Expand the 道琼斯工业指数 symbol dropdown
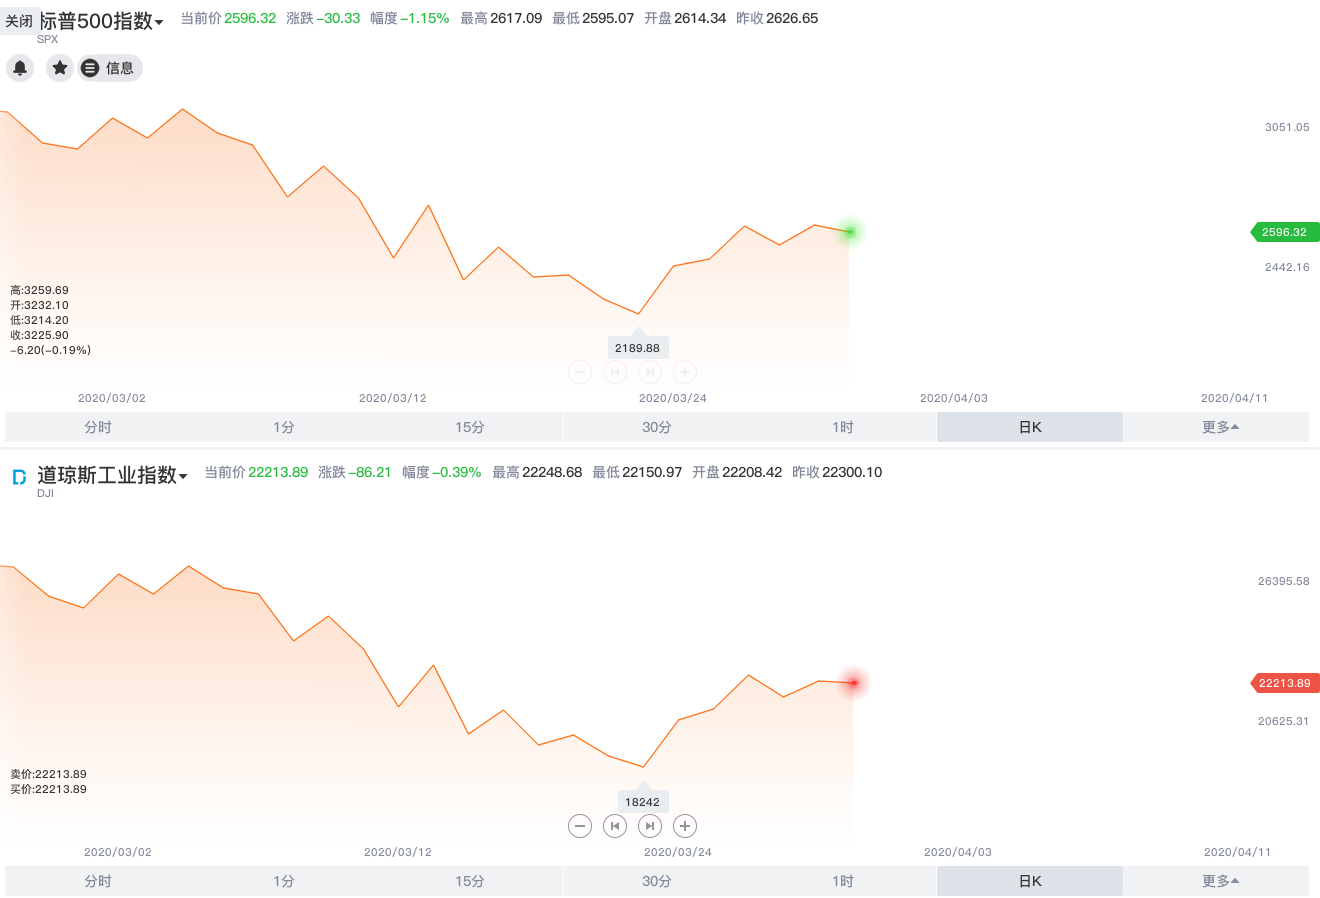 (183, 477)
